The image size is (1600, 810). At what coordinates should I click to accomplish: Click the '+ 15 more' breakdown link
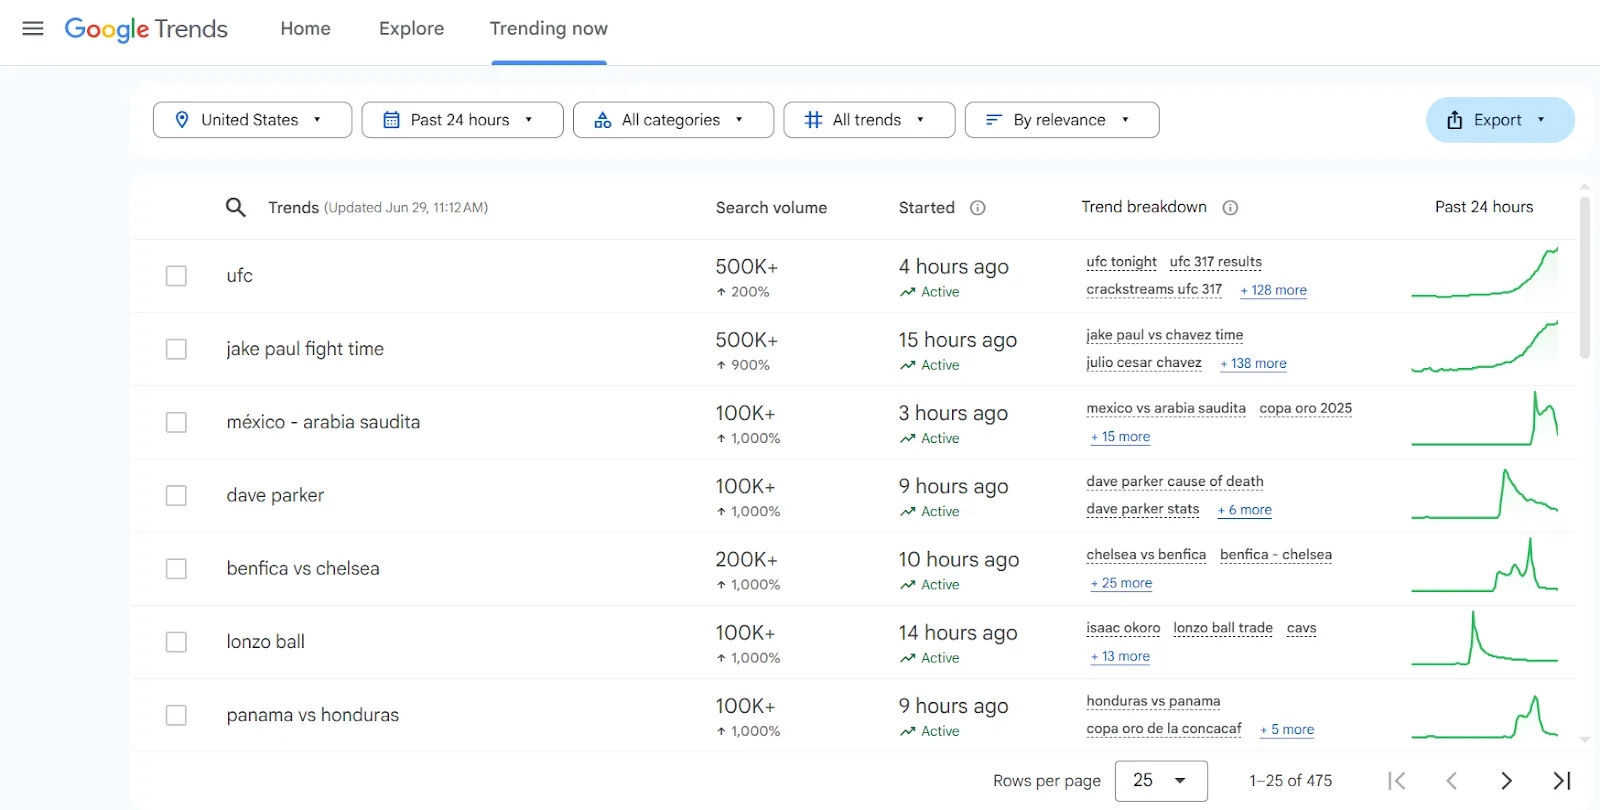click(1120, 437)
